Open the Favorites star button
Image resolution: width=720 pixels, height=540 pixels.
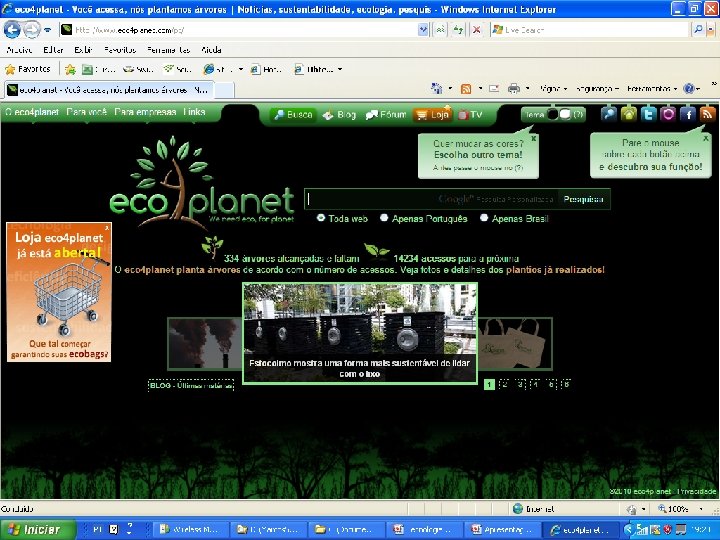(x=28, y=69)
